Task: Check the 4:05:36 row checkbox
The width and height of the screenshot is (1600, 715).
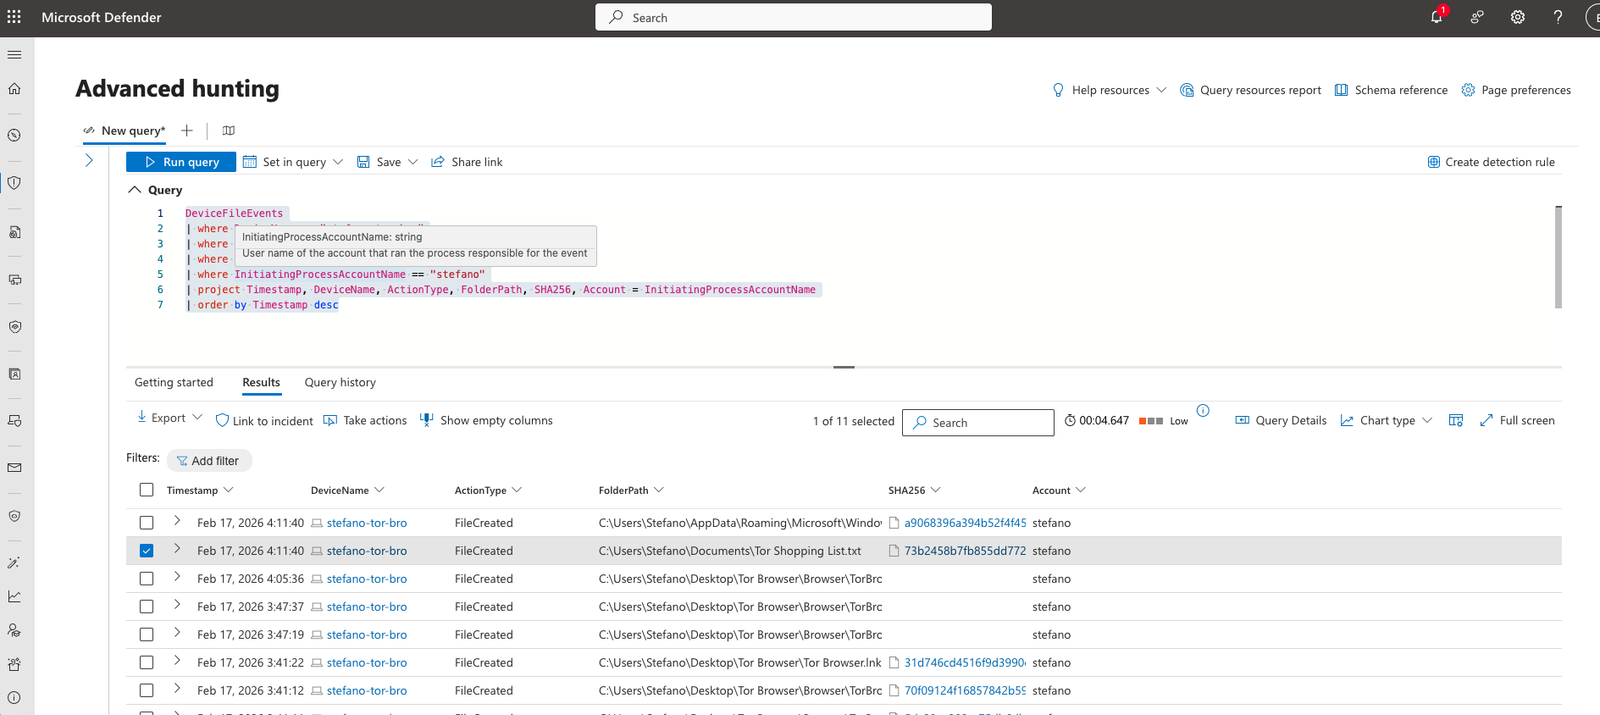Action: 147,579
